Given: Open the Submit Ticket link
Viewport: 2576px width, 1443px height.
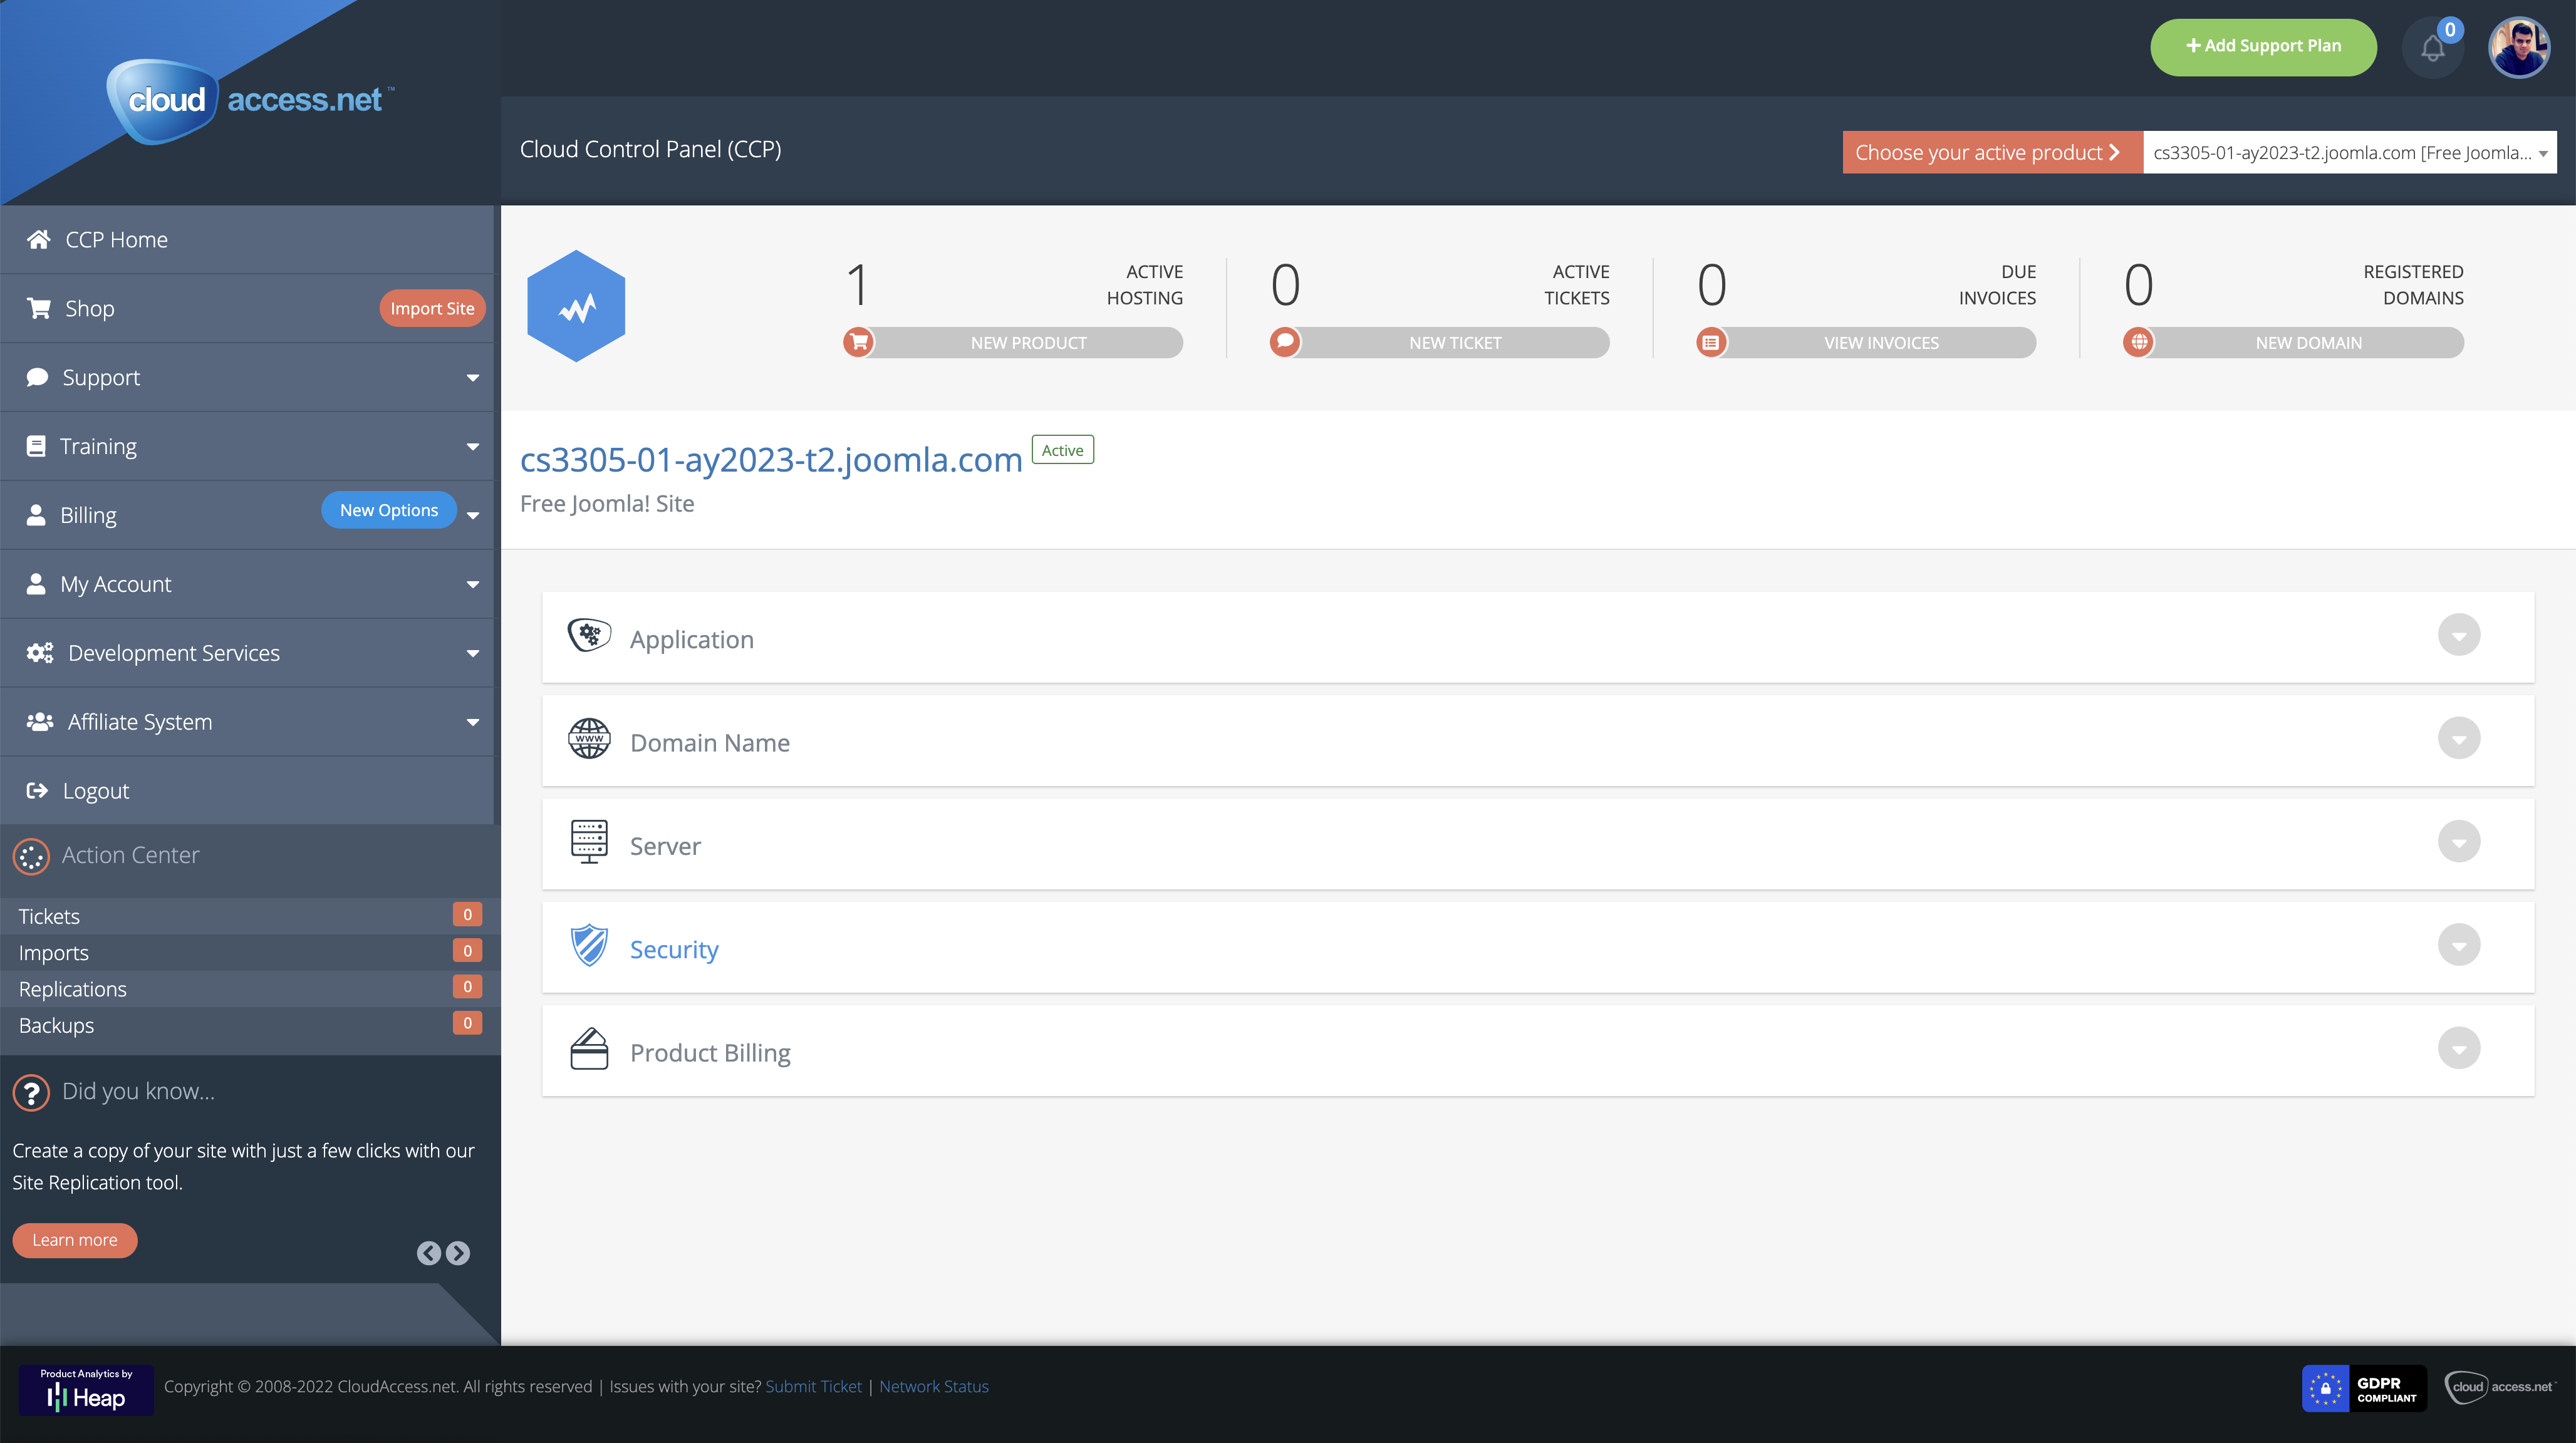Looking at the screenshot, I should click(813, 1386).
